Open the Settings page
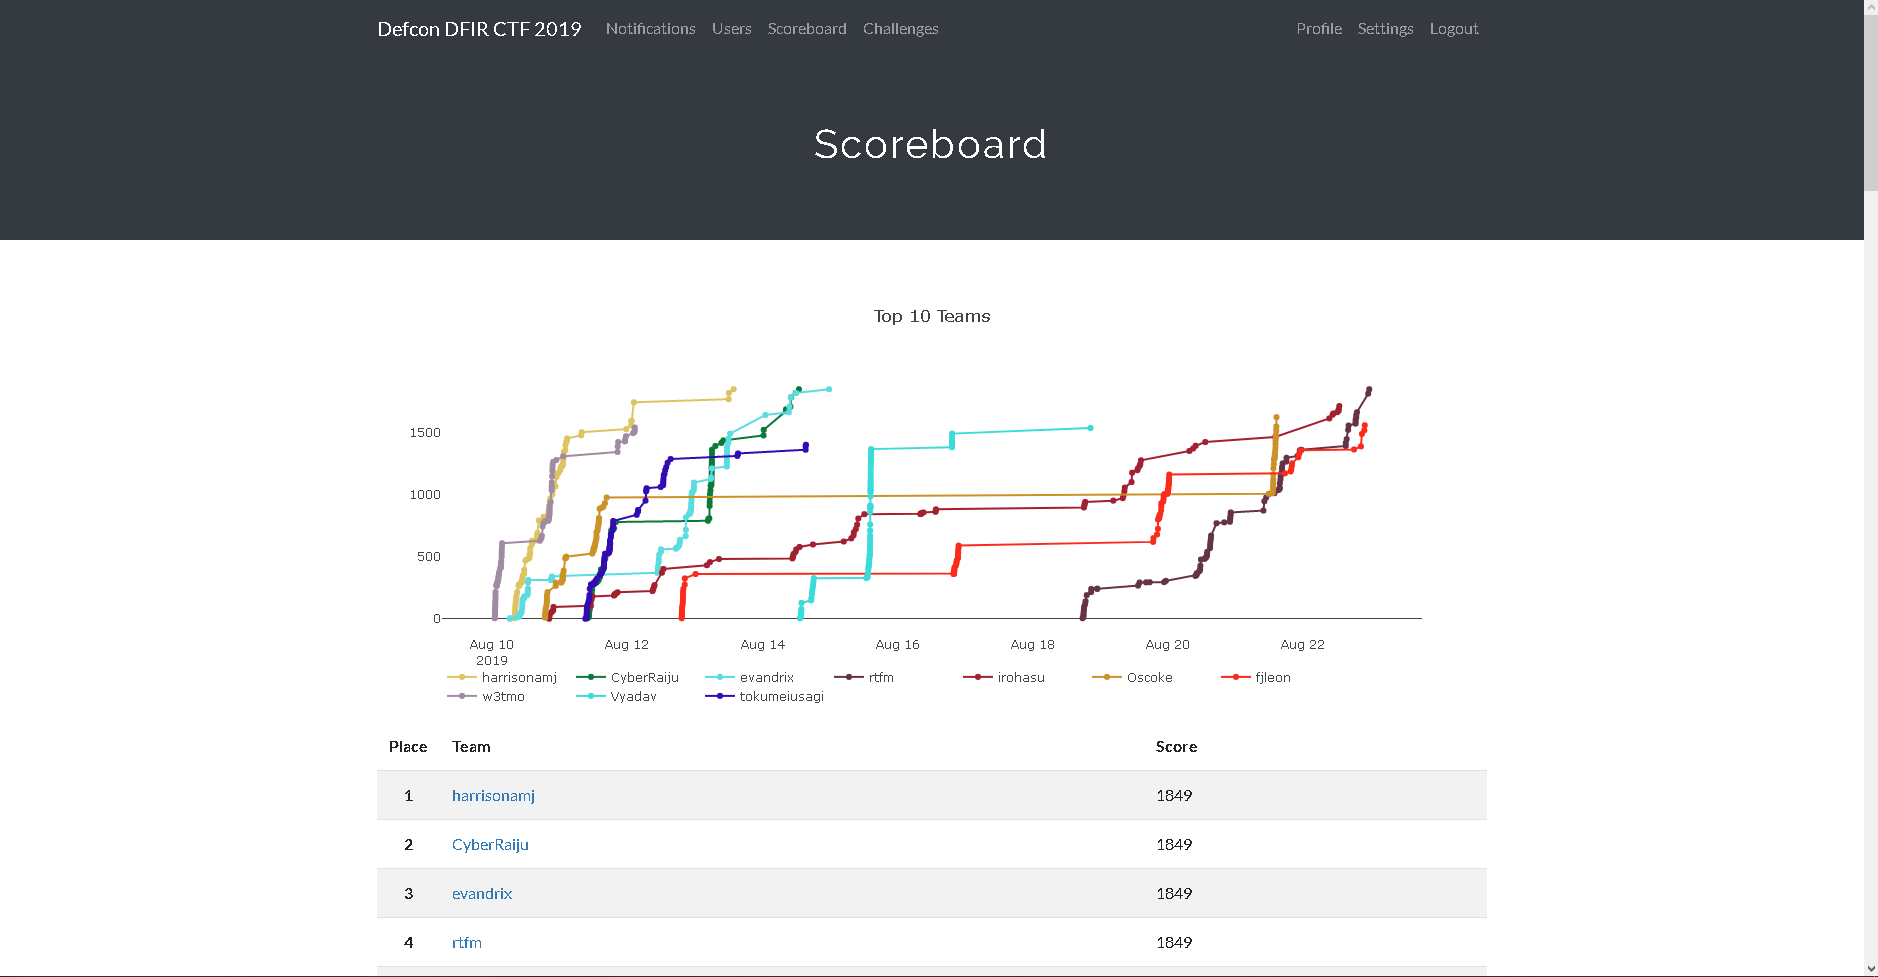This screenshot has height=977, width=1878. (x=1385, y=29)
